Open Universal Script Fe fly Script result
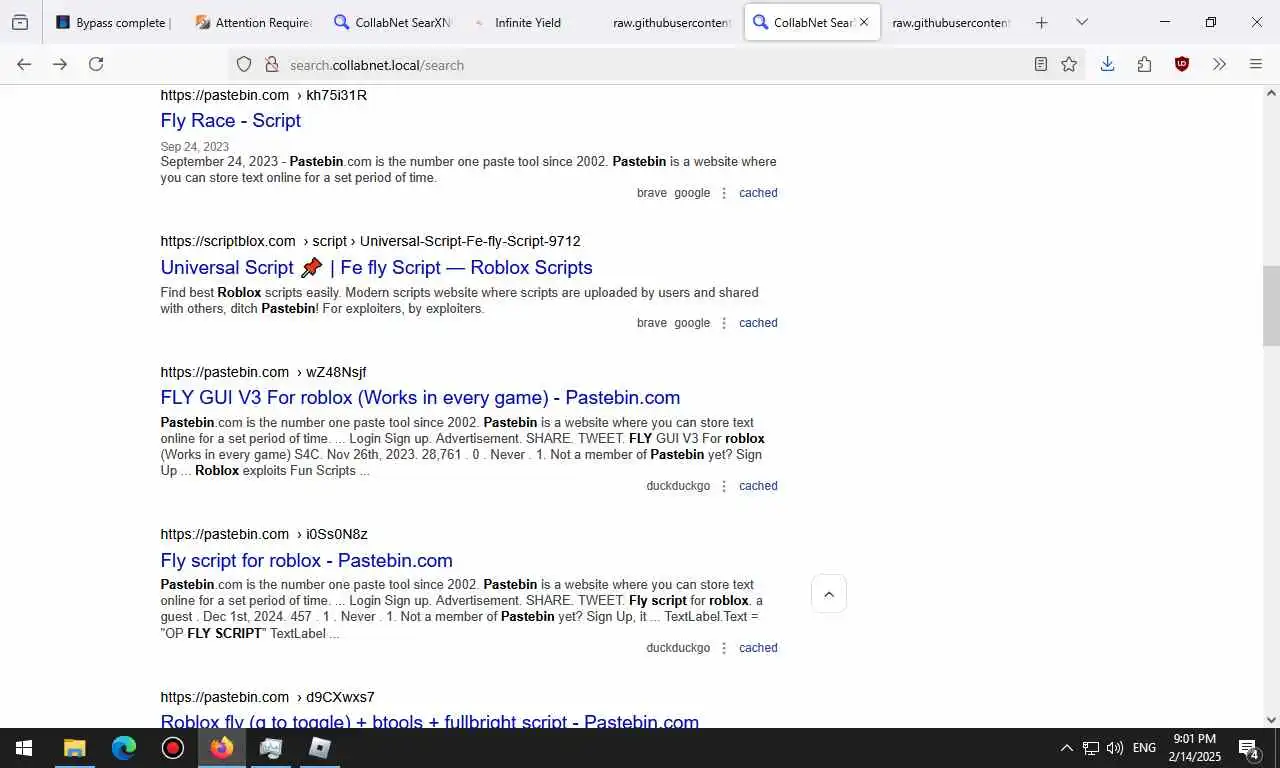 pyautogui.click(x=376, y=267)
